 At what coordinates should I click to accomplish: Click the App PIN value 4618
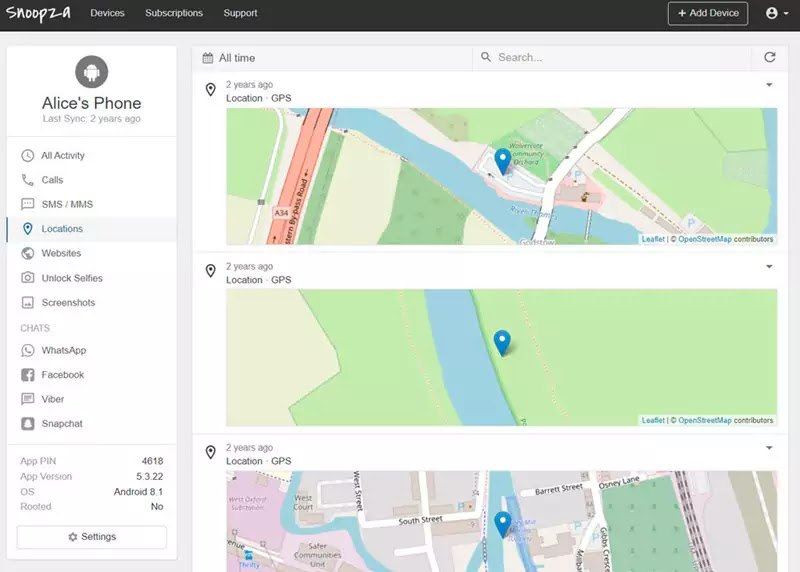pos(153,461)
